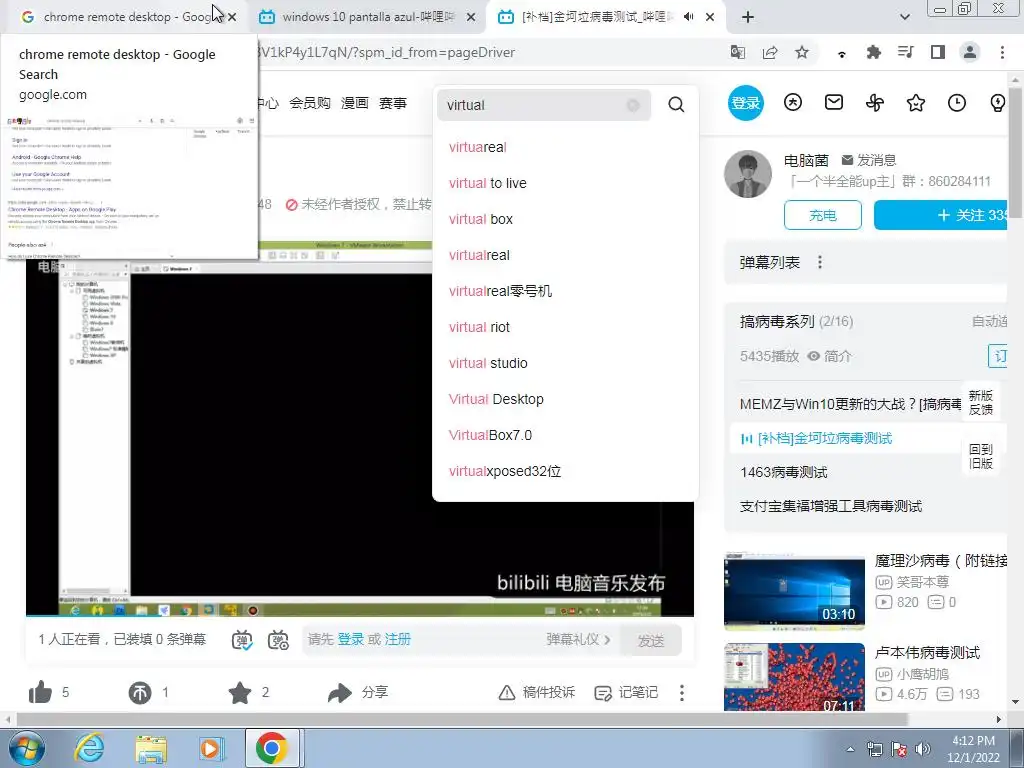This screenshot has width=1024, height=768.
Task: Open File Explorer from taskbar
Action: click(151, 748)
